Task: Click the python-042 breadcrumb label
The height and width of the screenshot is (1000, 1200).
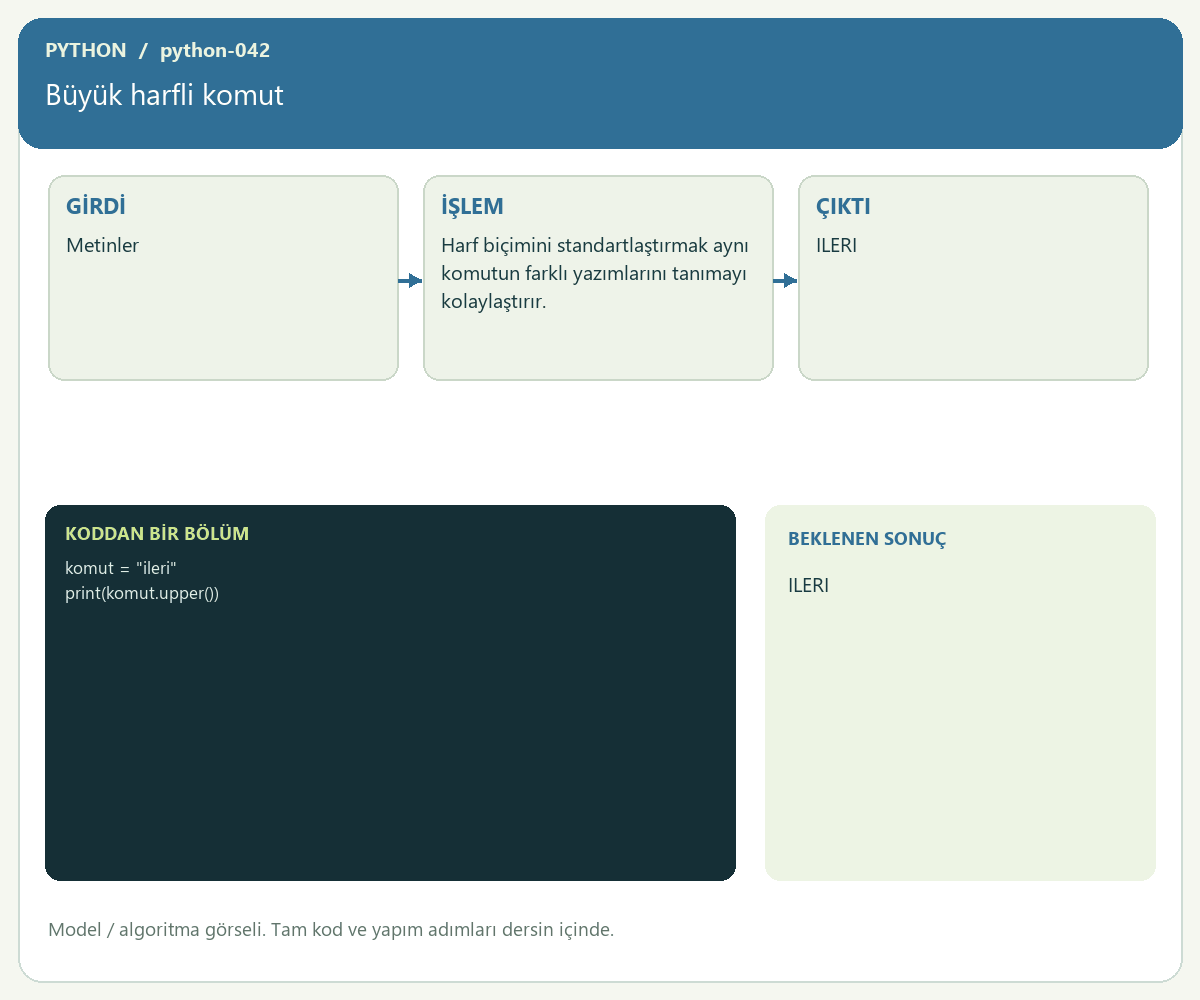Action: click(215, 50)
